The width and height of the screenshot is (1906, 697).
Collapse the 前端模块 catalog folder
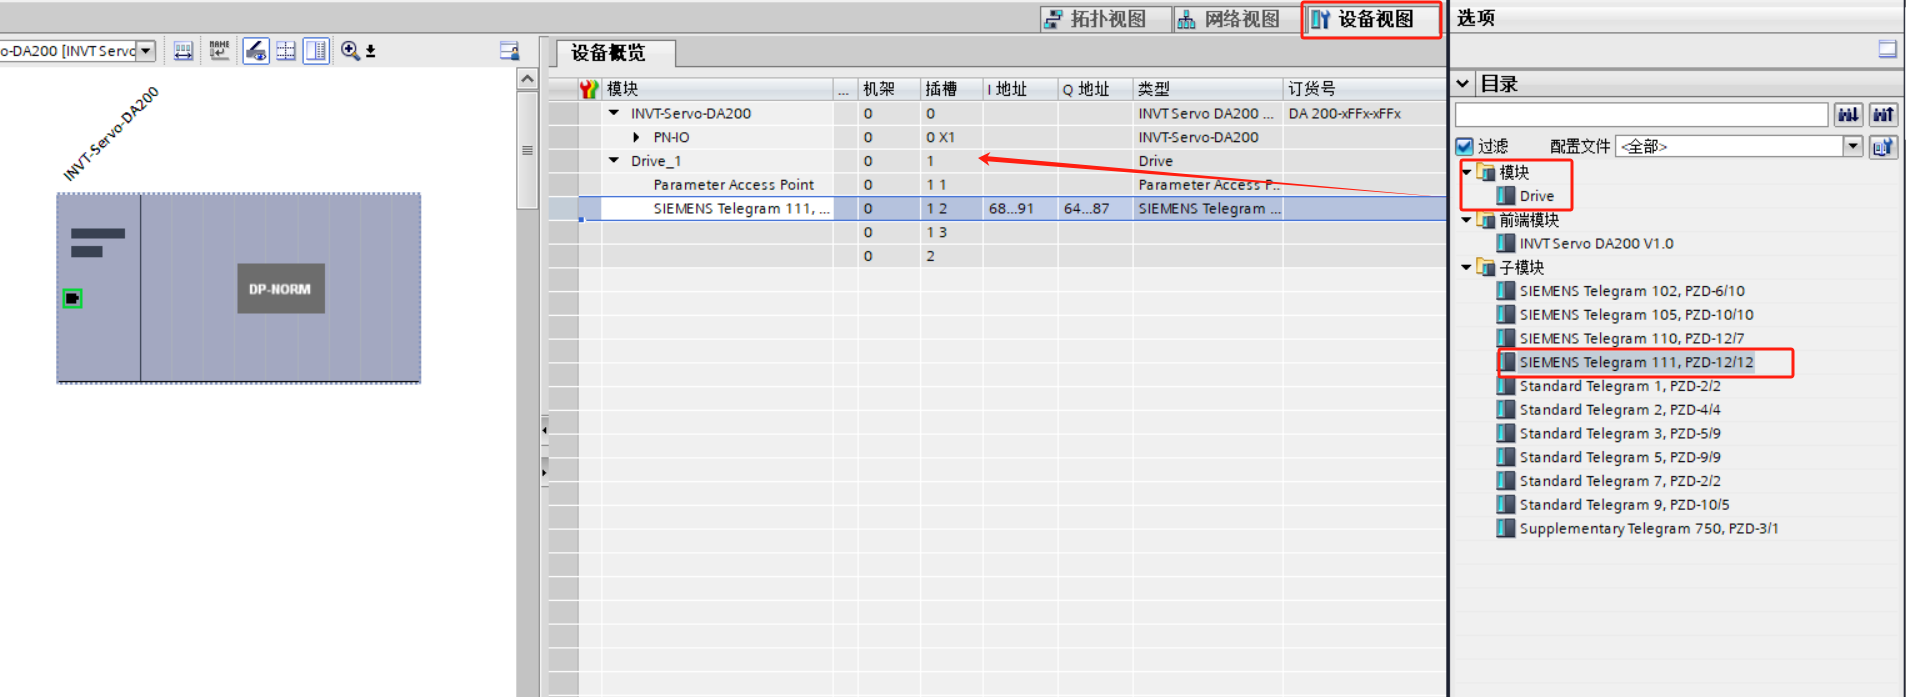pos(1467,219)
